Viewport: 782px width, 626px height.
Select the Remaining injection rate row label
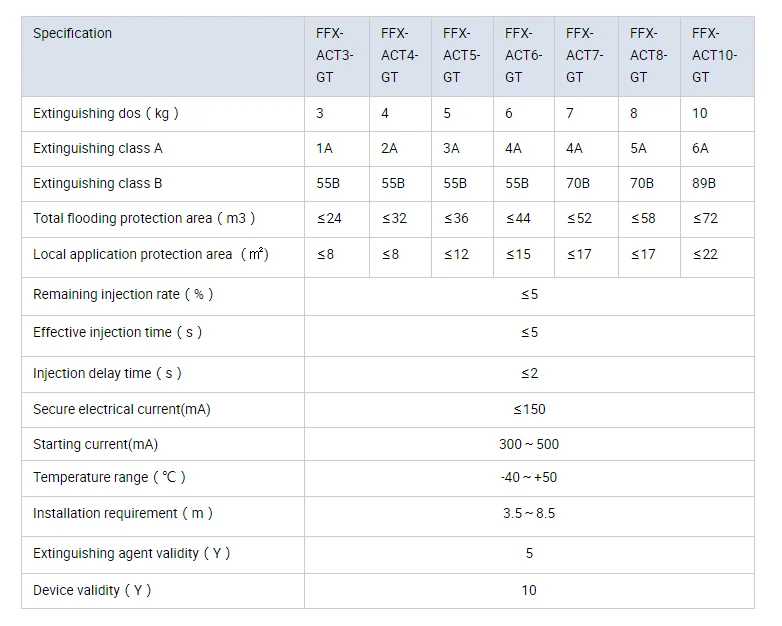pos(123,295)
